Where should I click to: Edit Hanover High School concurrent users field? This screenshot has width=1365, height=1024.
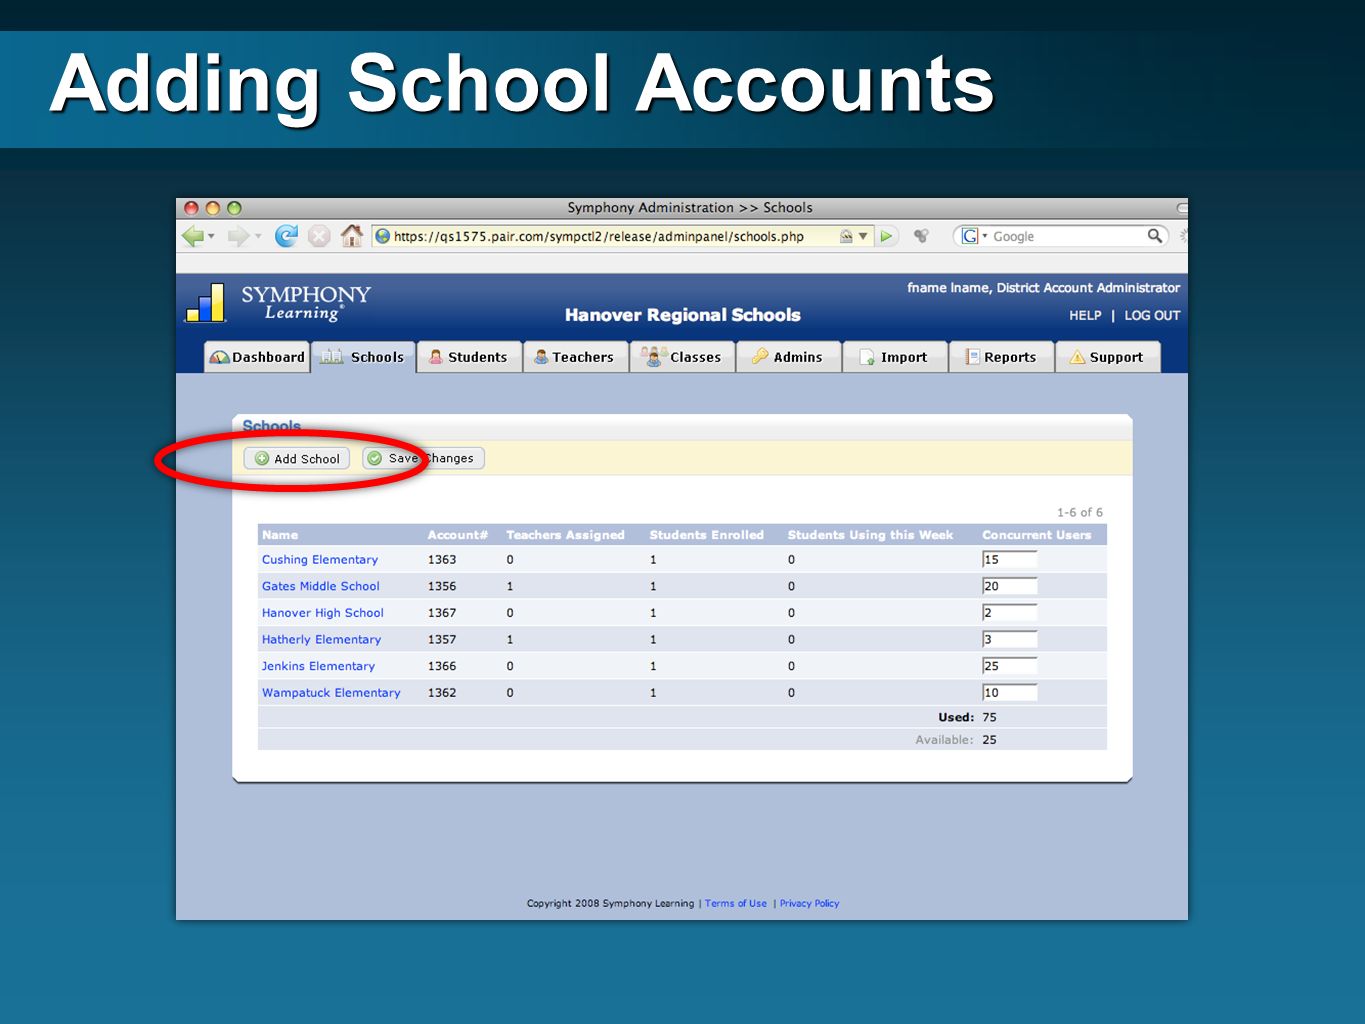1009,613
